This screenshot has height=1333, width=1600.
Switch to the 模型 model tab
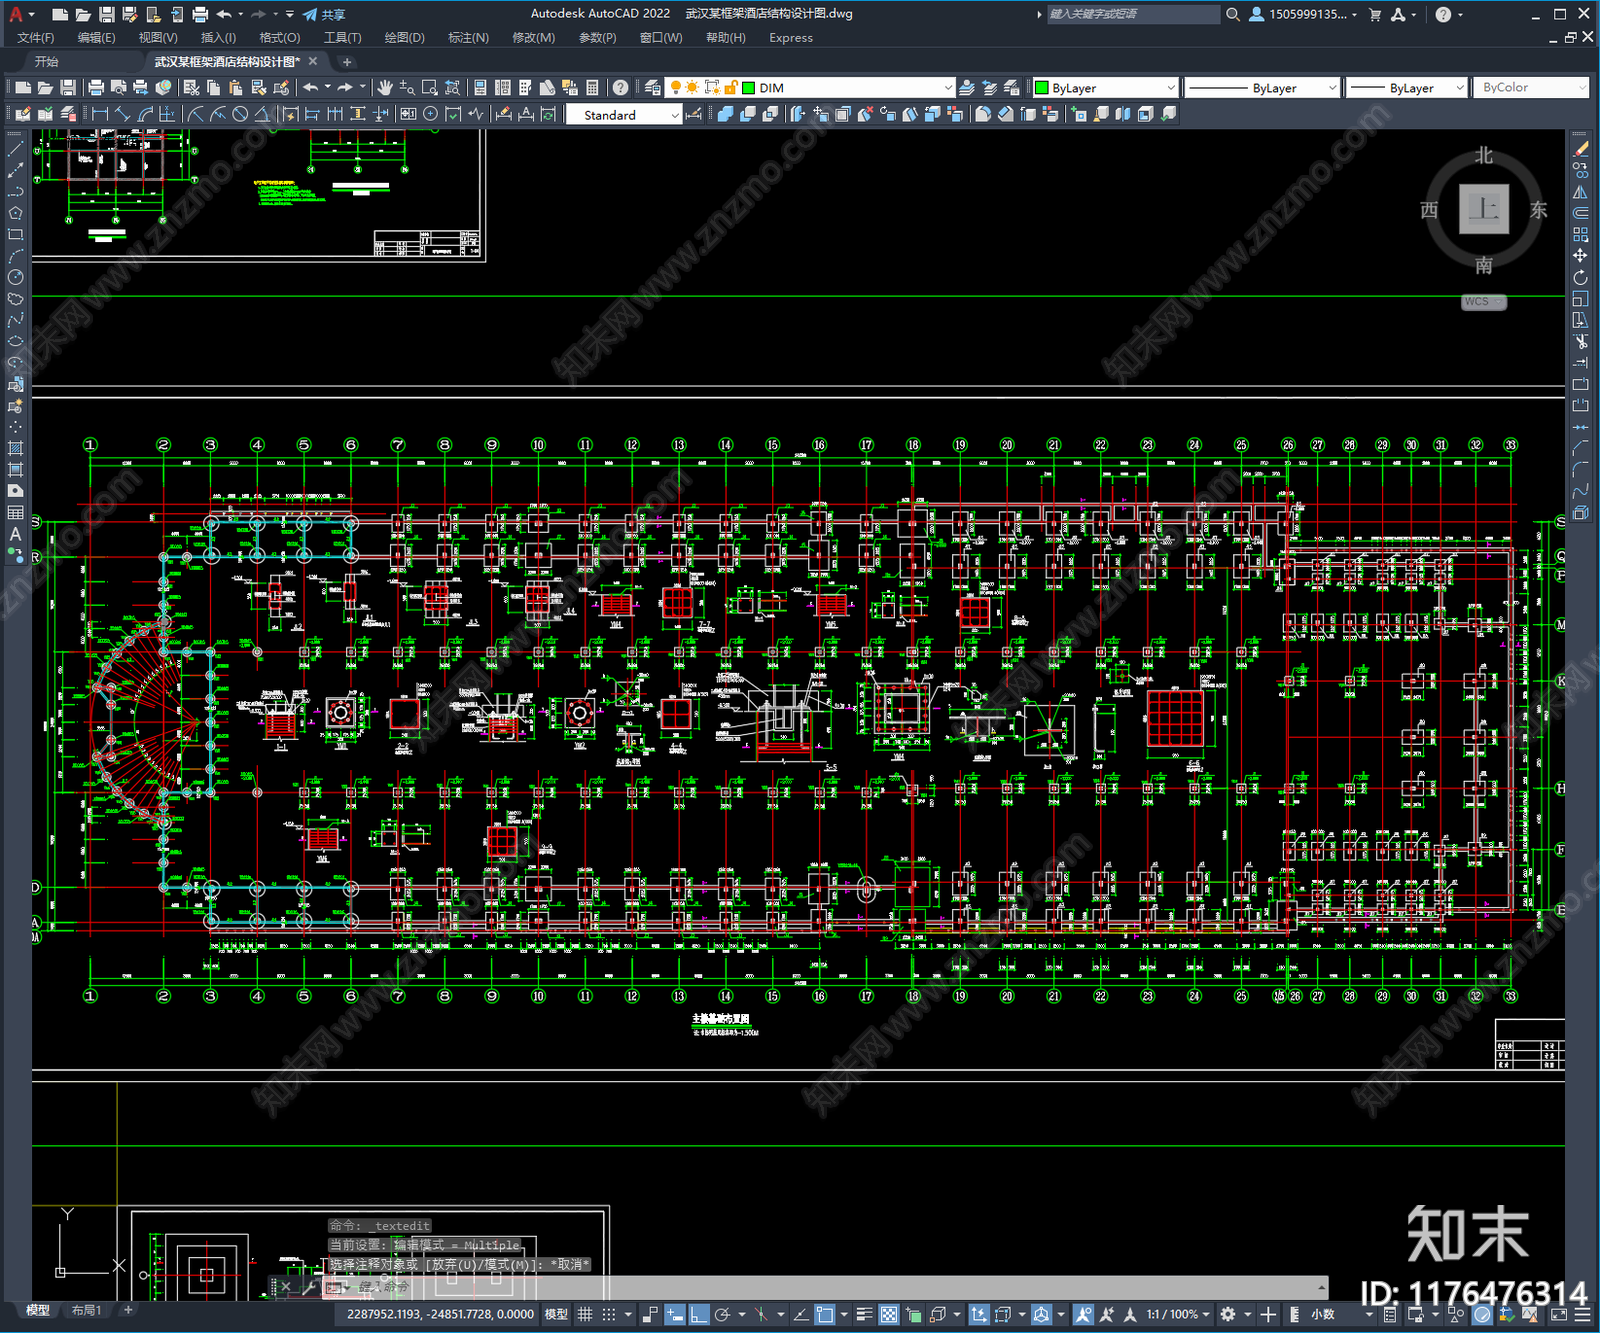point(38,1310)
